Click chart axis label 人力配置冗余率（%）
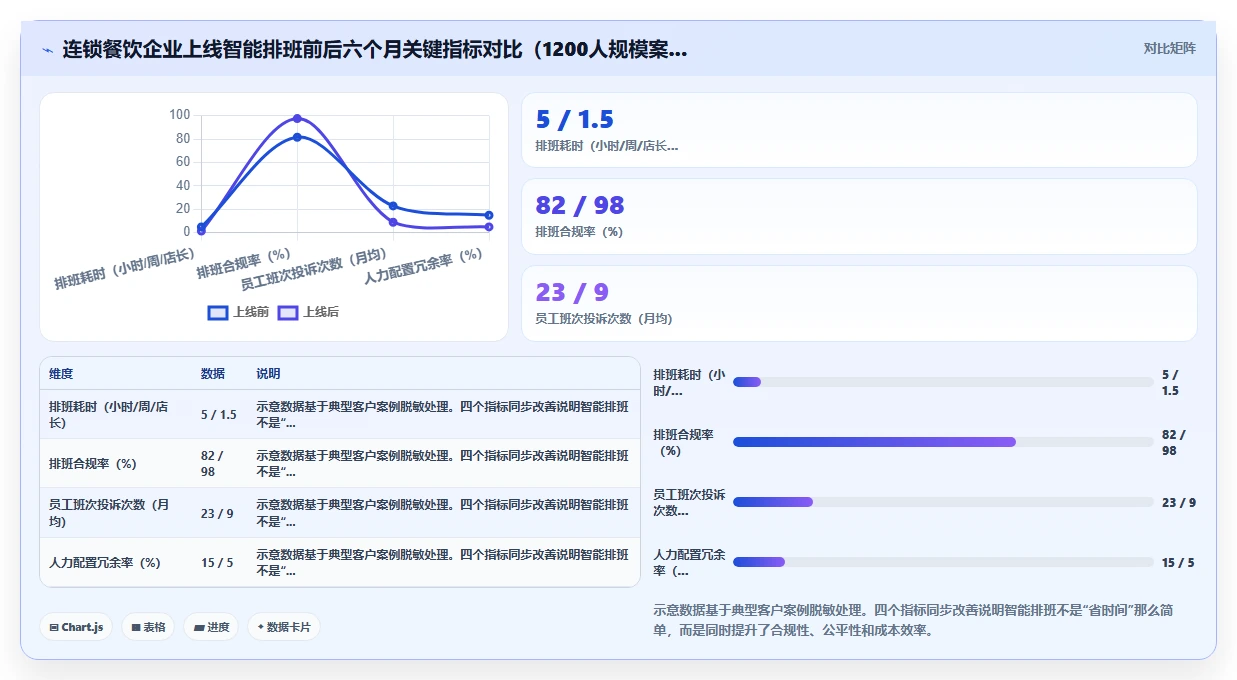This screenshot has width=1237, height=680. coord(424,266)
